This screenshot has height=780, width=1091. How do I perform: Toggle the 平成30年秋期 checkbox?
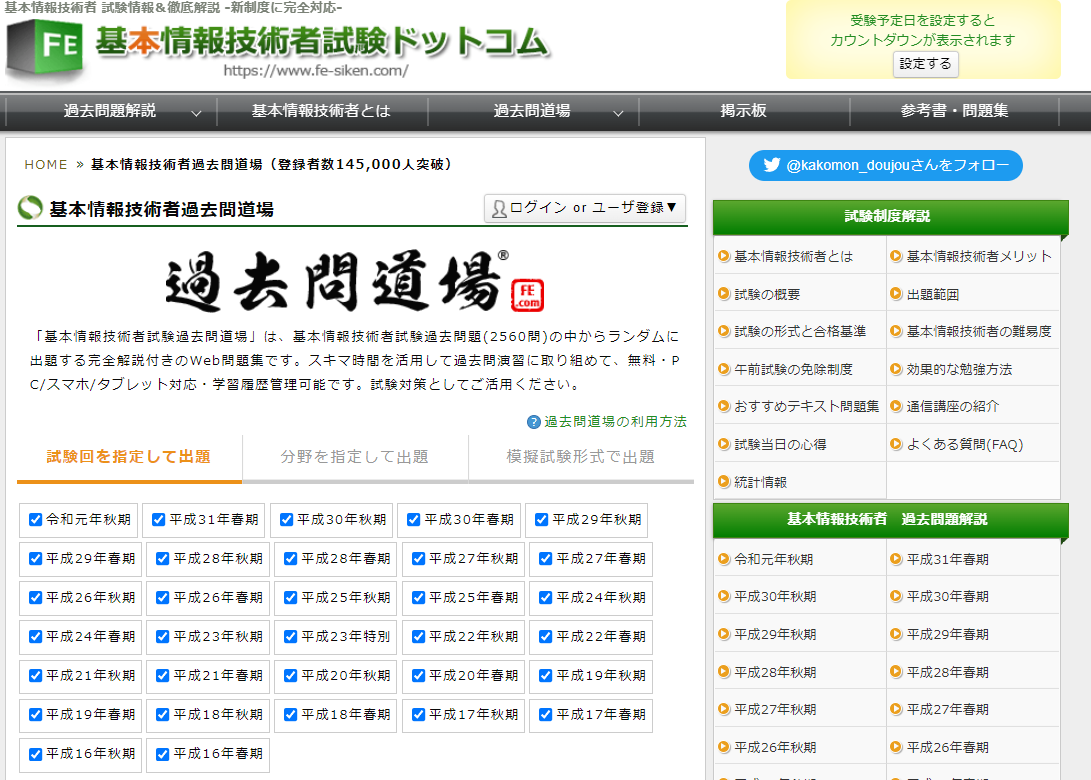[x=286, y=520]
